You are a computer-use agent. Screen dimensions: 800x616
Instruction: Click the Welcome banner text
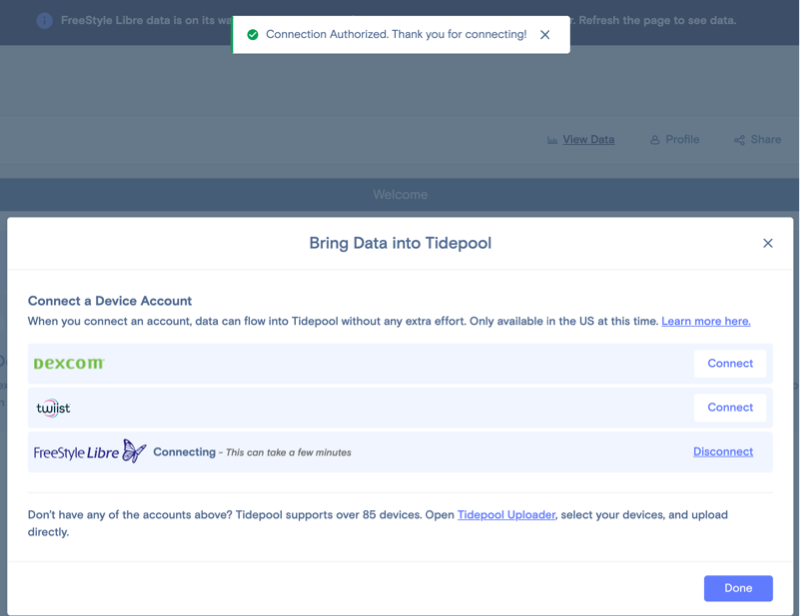click(x=400, y=194)
